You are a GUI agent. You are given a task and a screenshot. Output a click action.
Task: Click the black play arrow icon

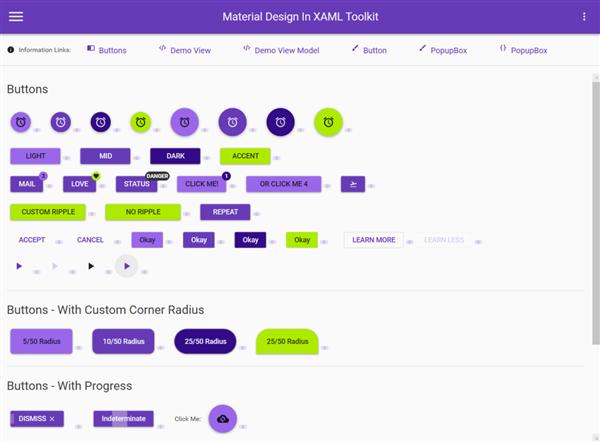coord(91,266)
